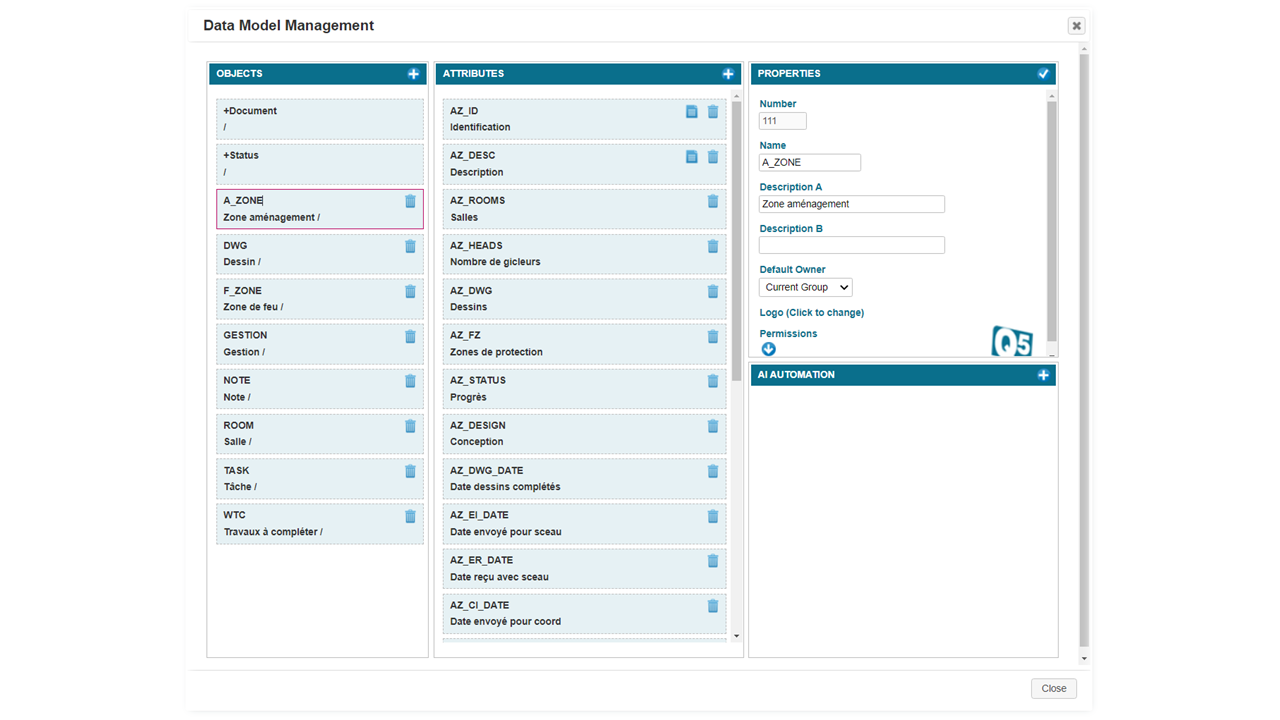1280x720 pixels.
Task: Focus the Name input field
Action: click(x=810, y=162)
